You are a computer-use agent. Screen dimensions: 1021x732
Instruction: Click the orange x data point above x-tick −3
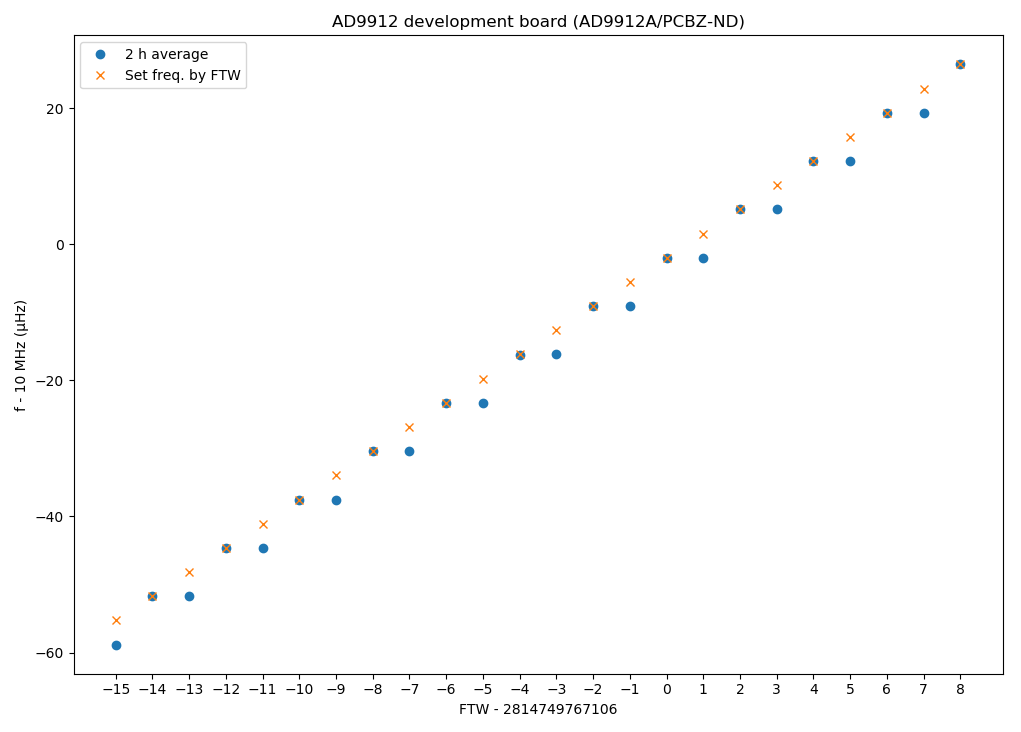click(x=556, y=331)
